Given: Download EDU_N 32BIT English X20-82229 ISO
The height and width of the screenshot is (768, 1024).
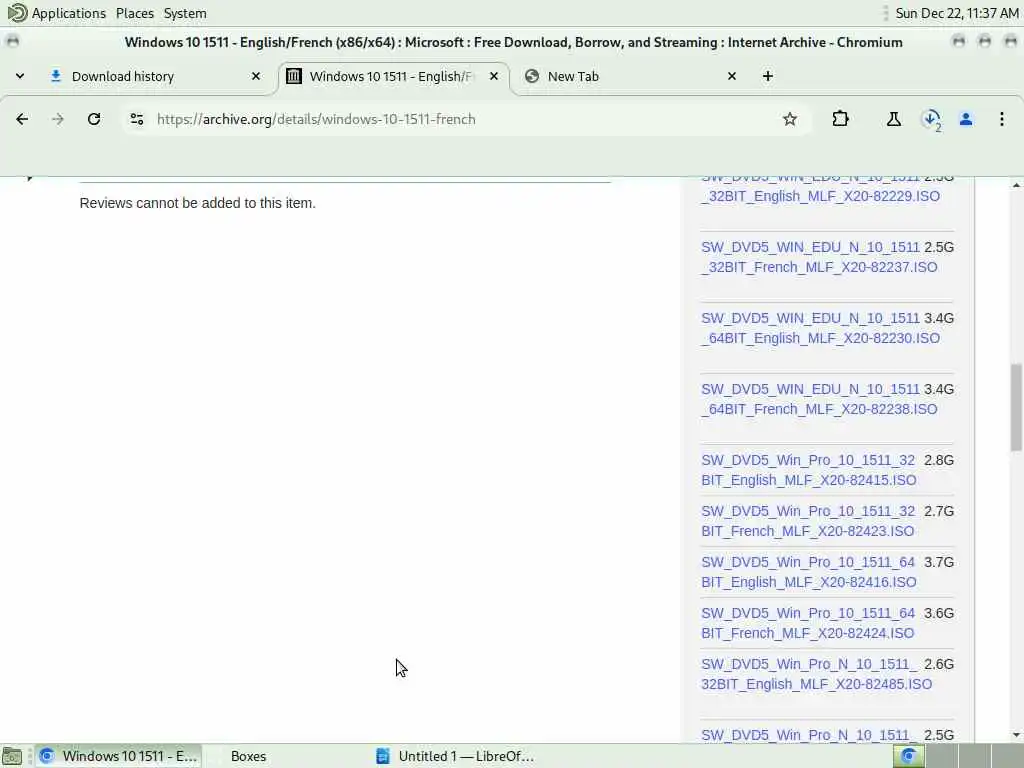Looking at the screenshot, I should 820,190.
